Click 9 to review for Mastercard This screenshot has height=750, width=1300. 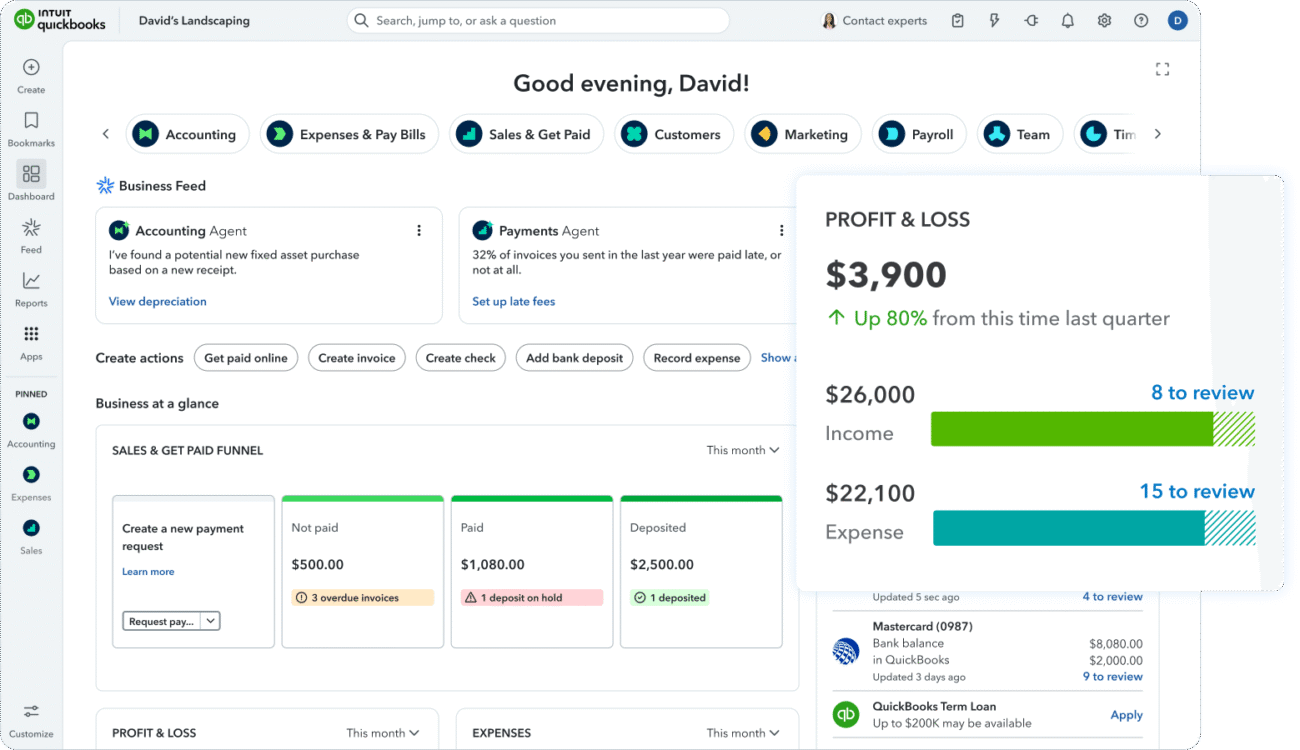tap(1112, 677)
